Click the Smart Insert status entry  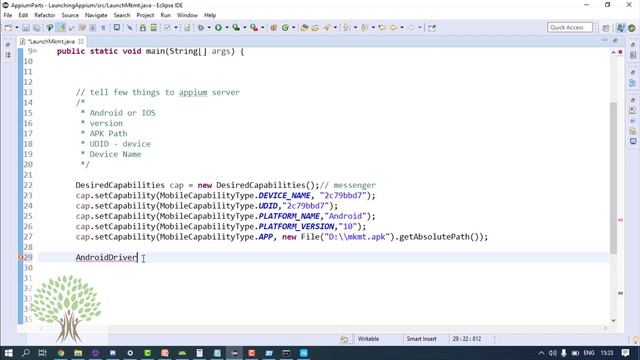pyautogui.click(x=421, y=339)
